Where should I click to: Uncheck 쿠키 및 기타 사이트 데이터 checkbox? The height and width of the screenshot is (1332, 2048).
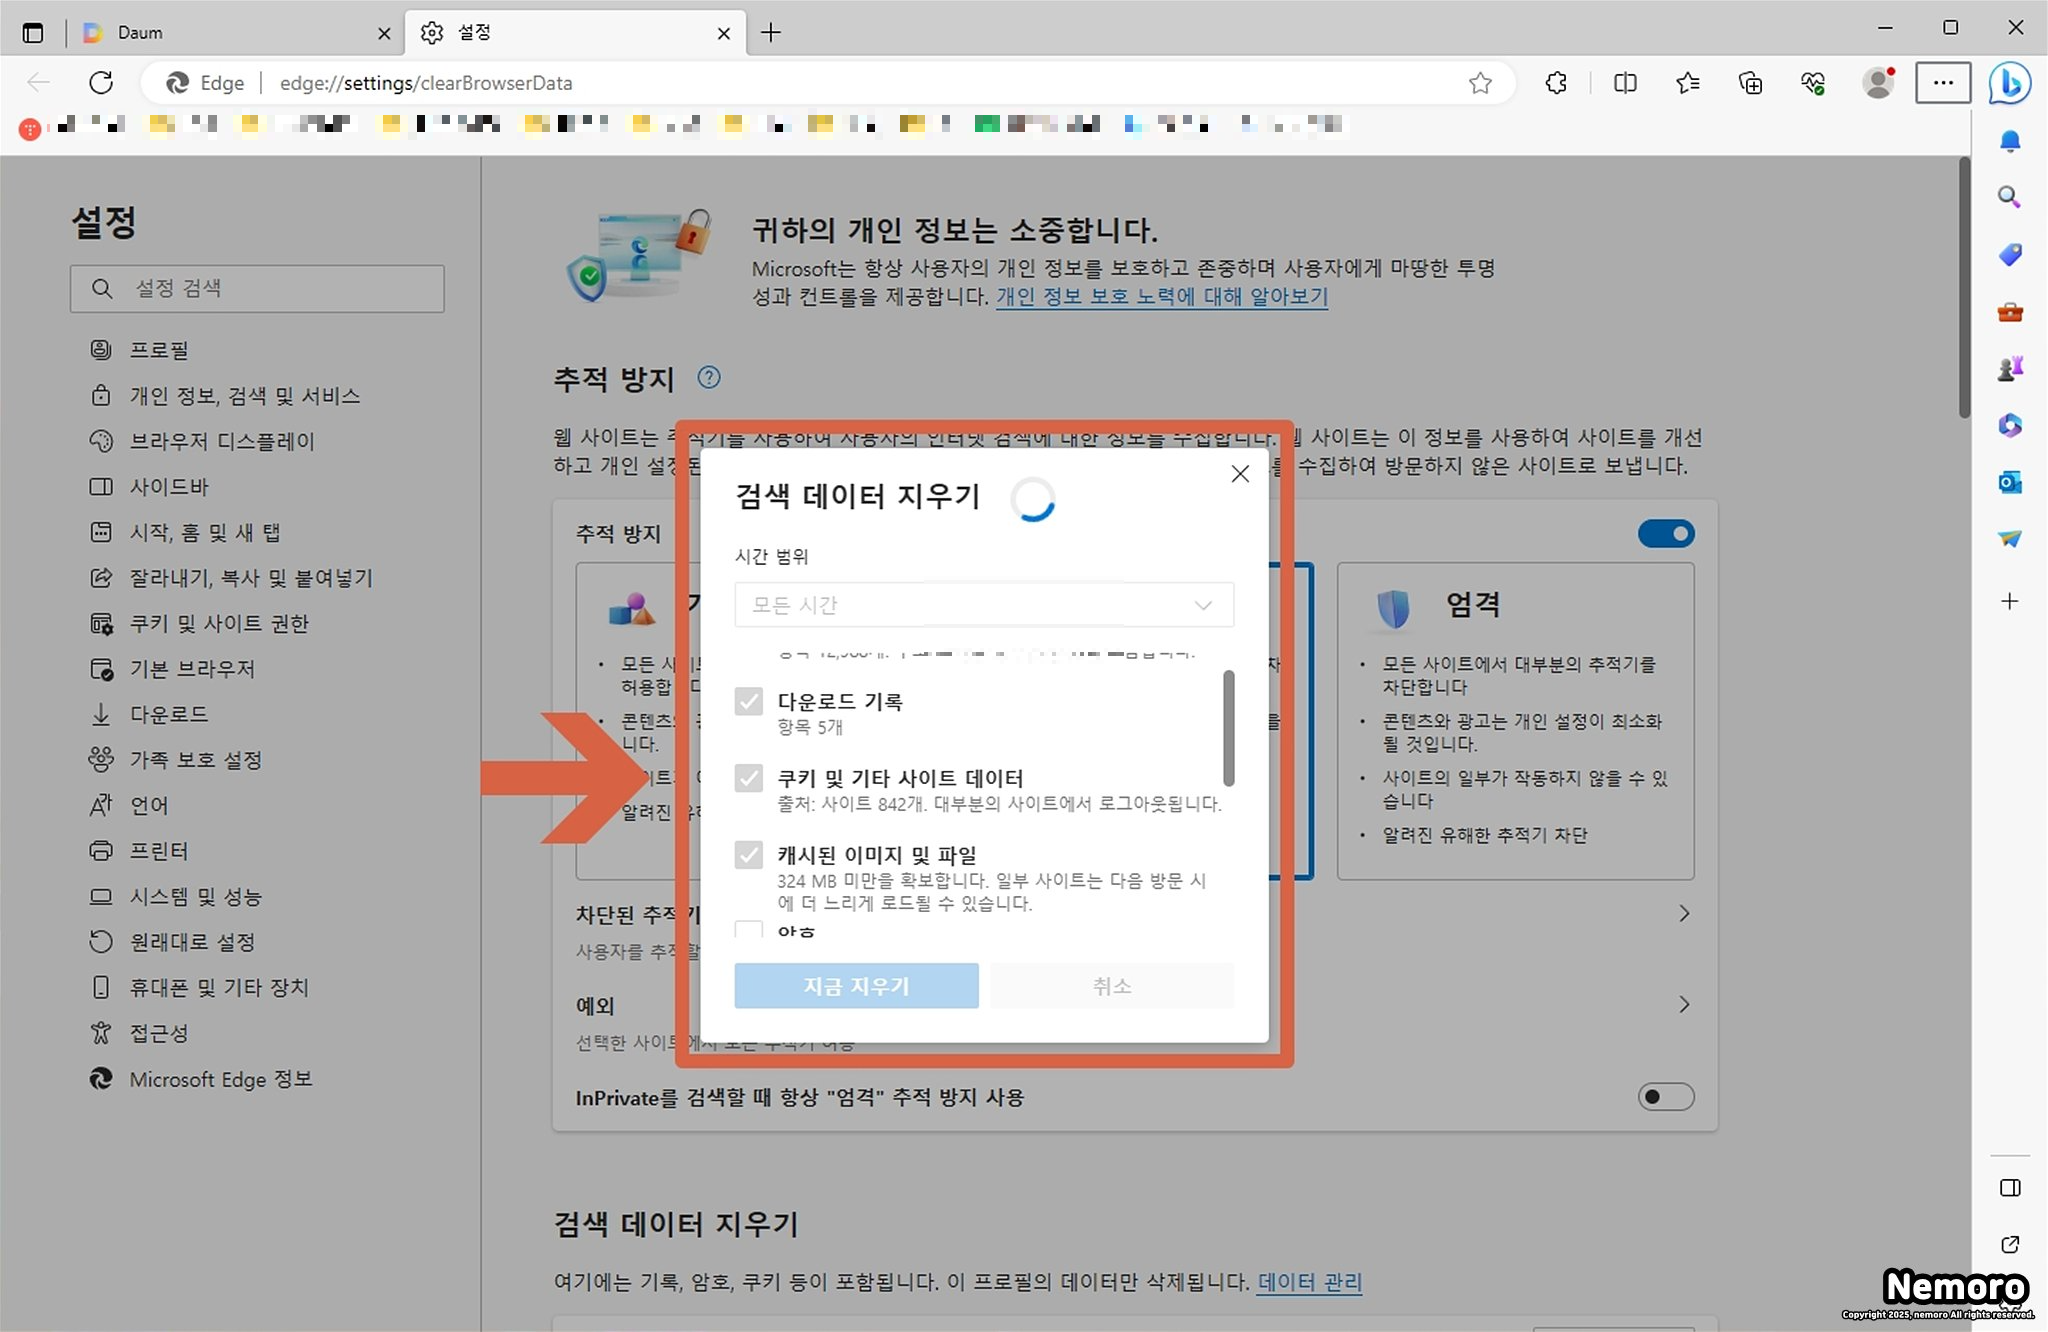pyautogui.click(x=749, y=778)
